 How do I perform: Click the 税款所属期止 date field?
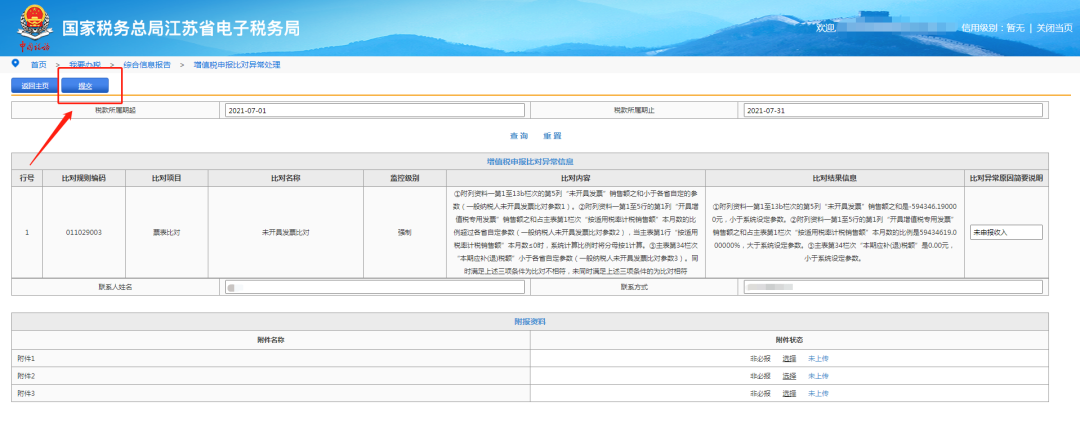click(x=893, y=110)
